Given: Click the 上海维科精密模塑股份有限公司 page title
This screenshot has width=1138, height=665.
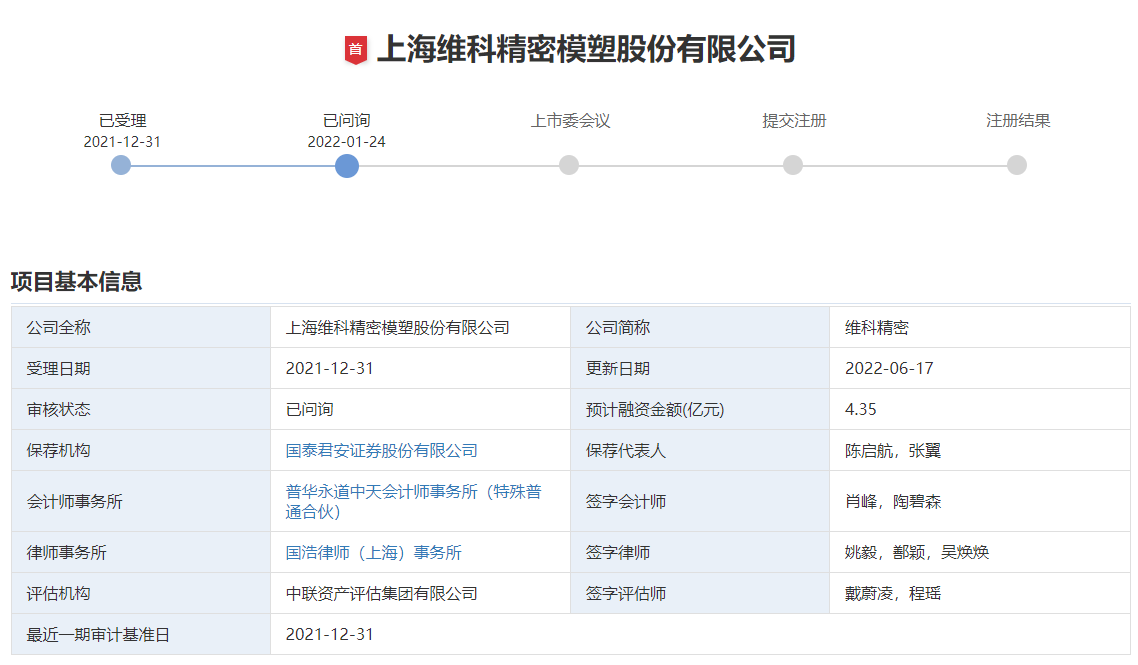Looking at the screenshot, I should pos(585,49).
